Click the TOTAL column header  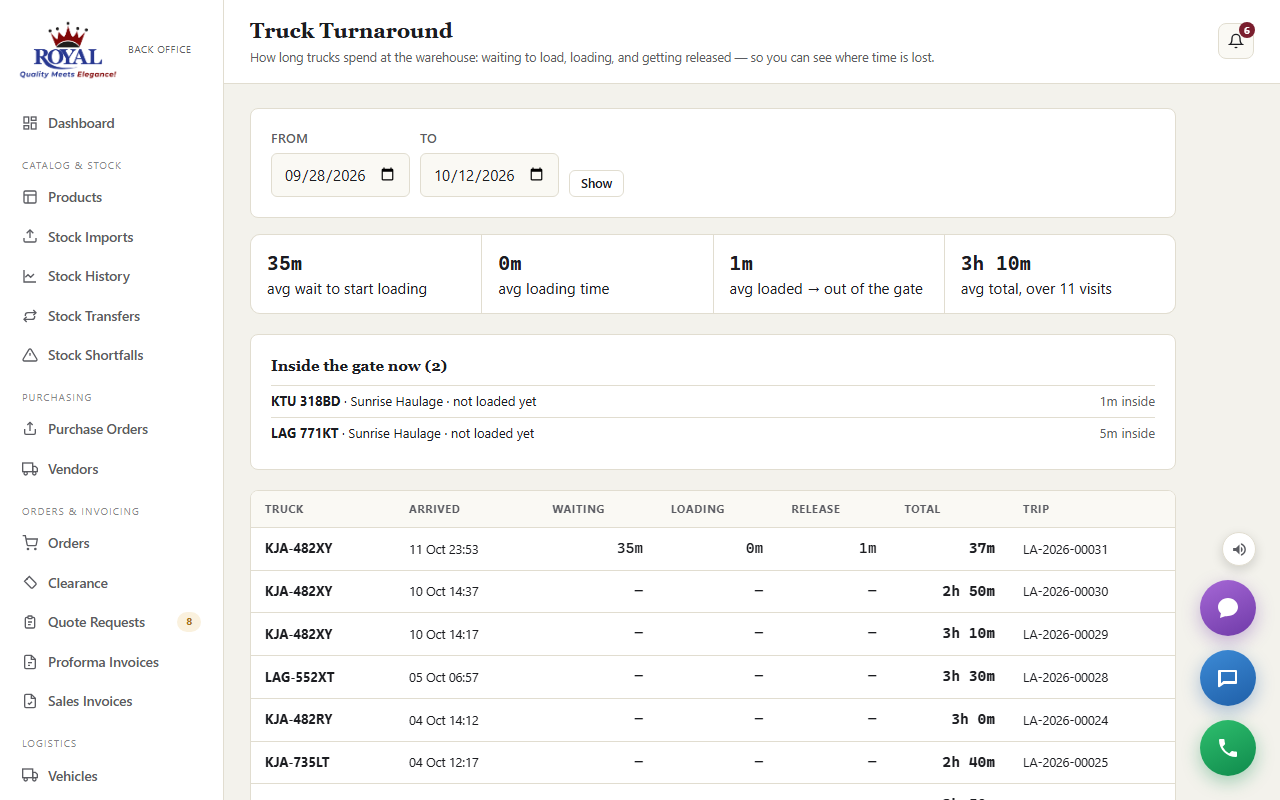point(922,509)
